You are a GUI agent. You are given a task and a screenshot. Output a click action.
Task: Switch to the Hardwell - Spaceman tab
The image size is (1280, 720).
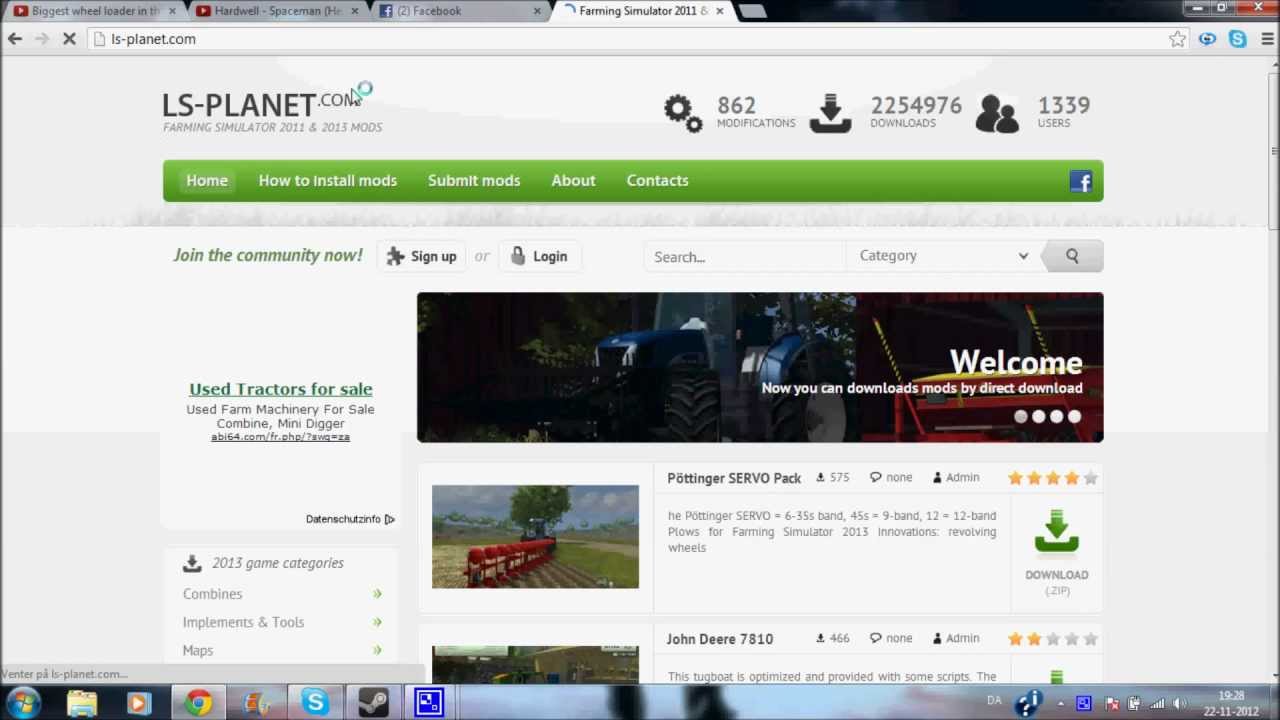[x=277, y=11]
